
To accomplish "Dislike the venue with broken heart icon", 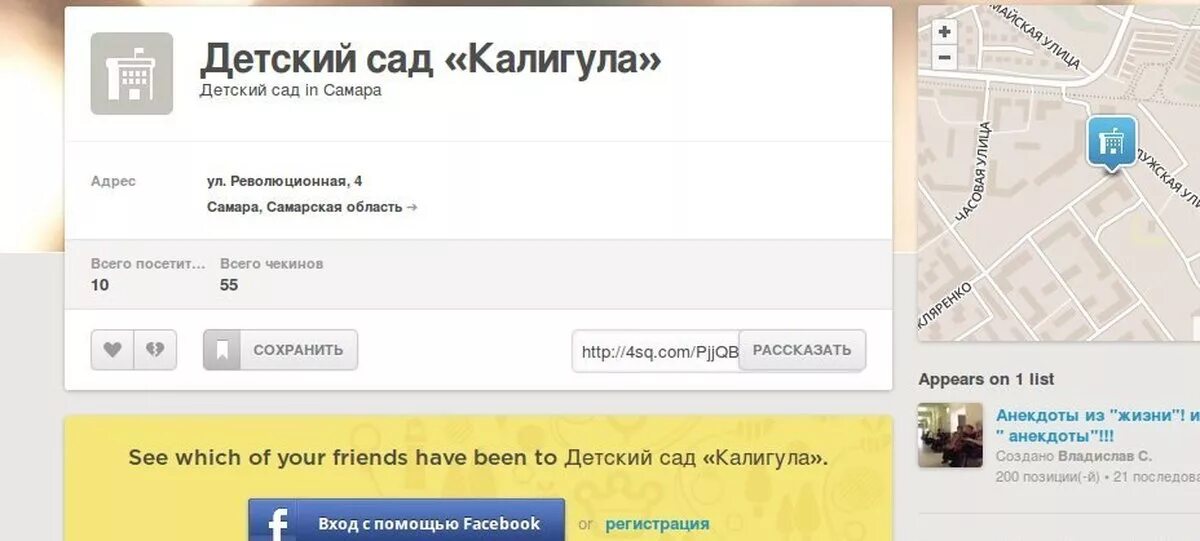I will (155, 350).
